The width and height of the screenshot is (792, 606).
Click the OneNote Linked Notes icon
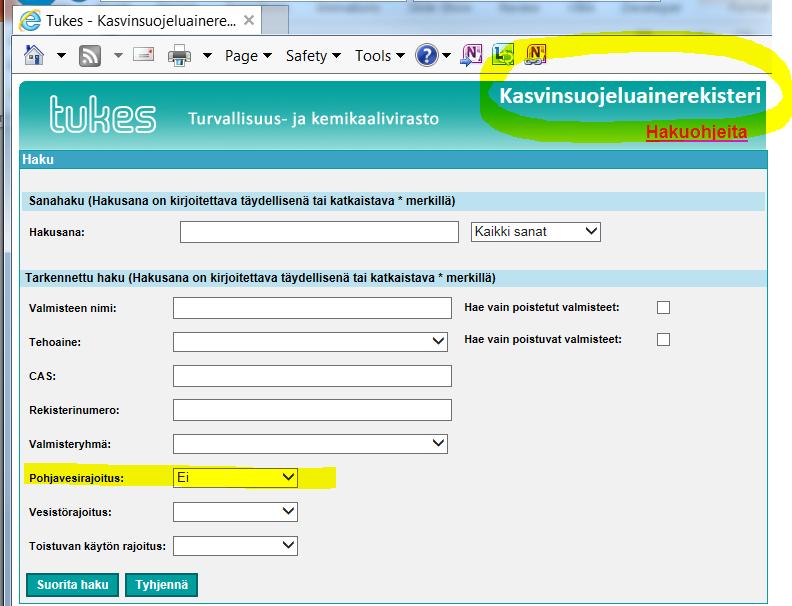pyautogui.click(x=535, y=55)
